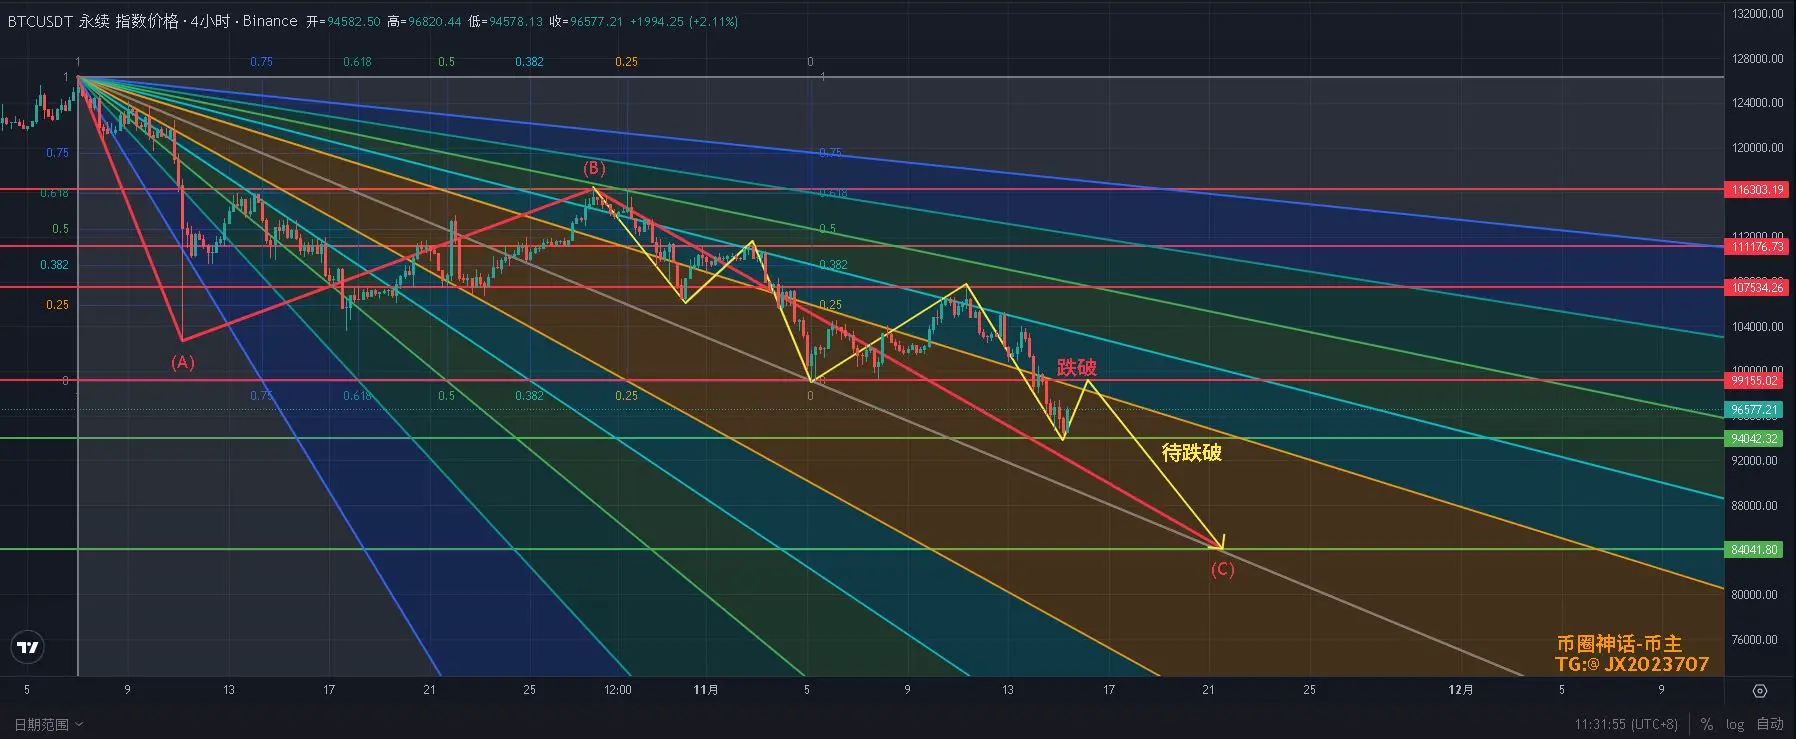
Task: Click the TradingView logo icon
Action: (x=29, y=648)
